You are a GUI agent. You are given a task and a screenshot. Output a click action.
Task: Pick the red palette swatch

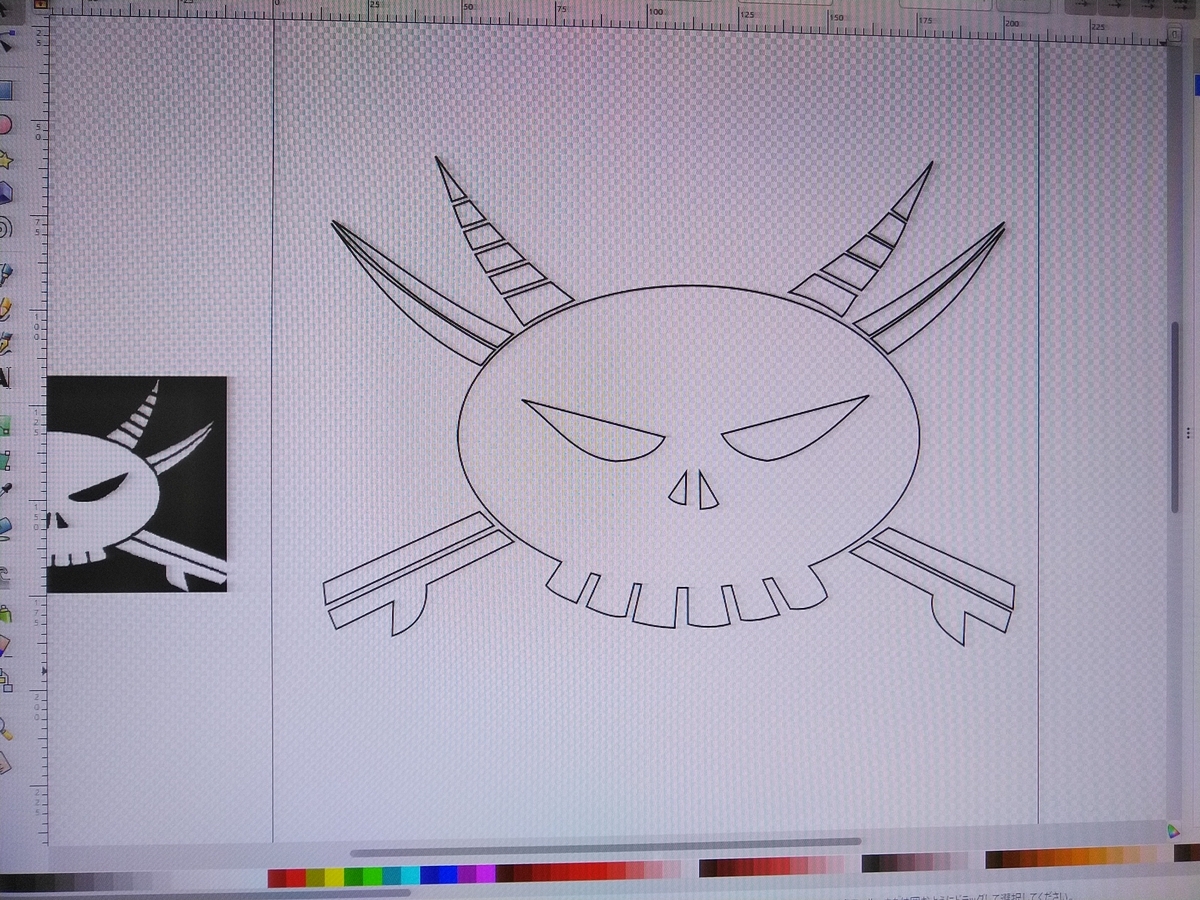[296, 877]
